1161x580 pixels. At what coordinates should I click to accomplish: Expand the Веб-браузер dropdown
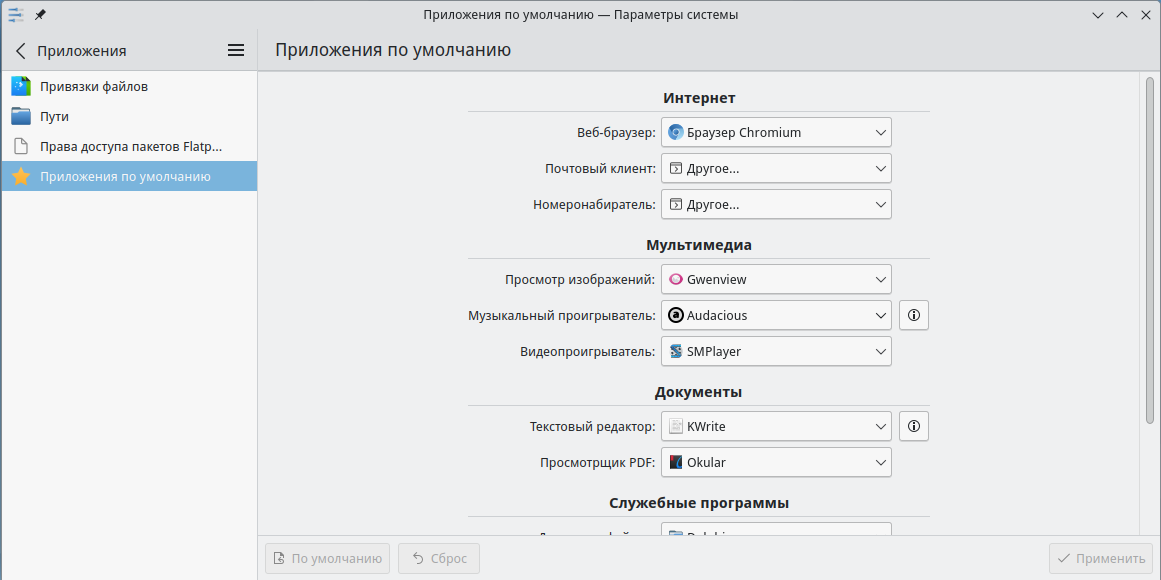pyautogui.click(x=776, y=133)
